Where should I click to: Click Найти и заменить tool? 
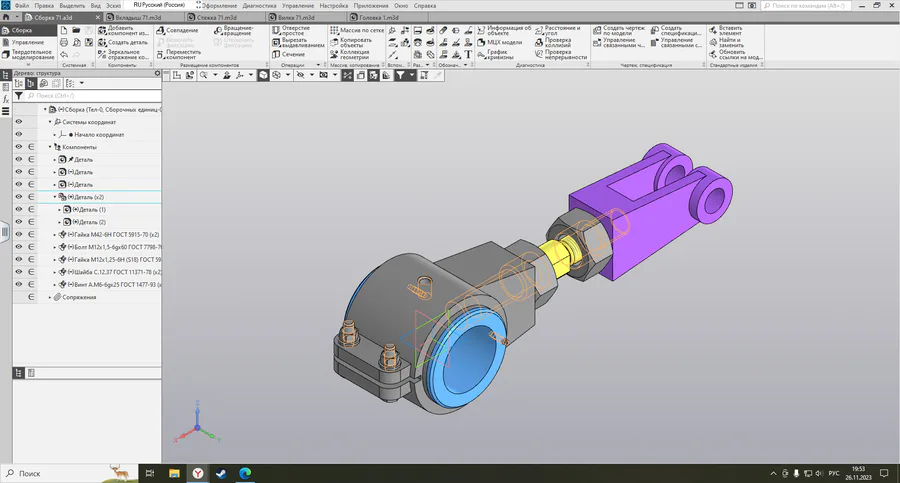tap(726, 42)
